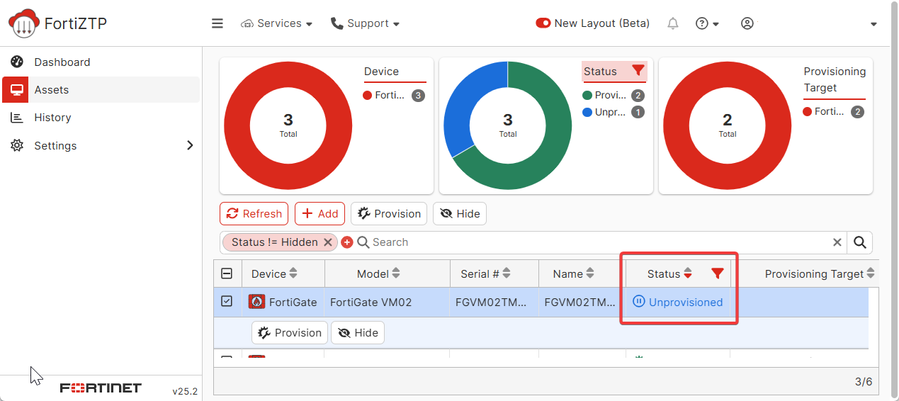The image size is (899, 401).
Task: Click the Refresh button
Action: click(x=254, y=214)
